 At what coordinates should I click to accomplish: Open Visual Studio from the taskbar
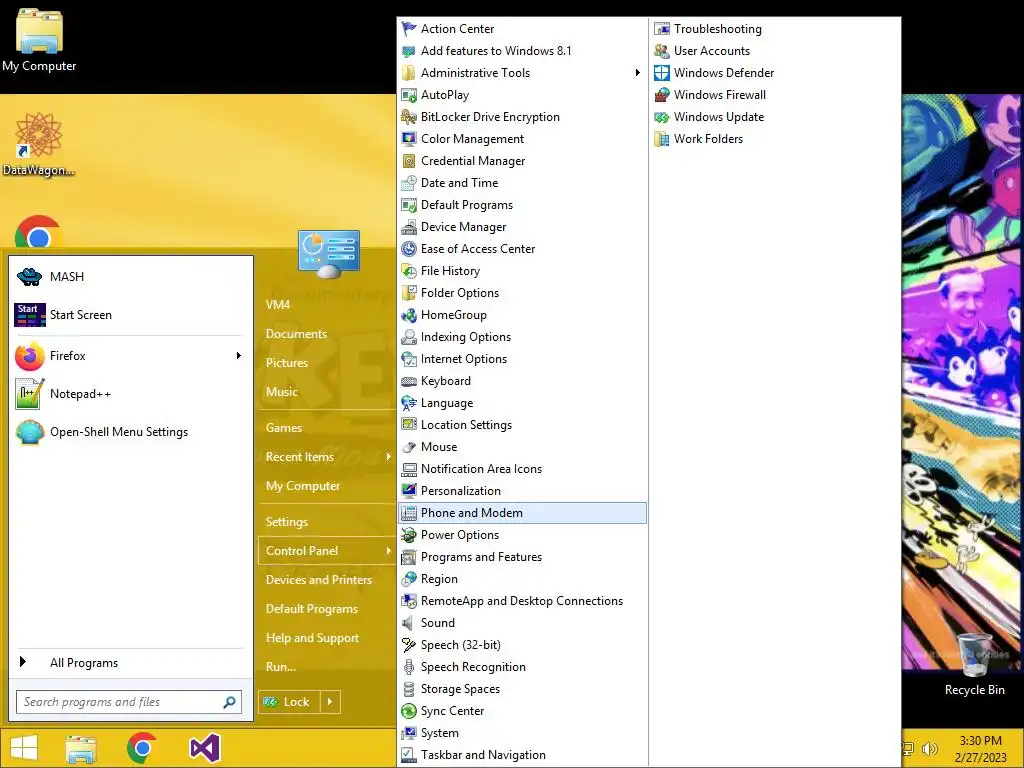(x=204, y=748)
